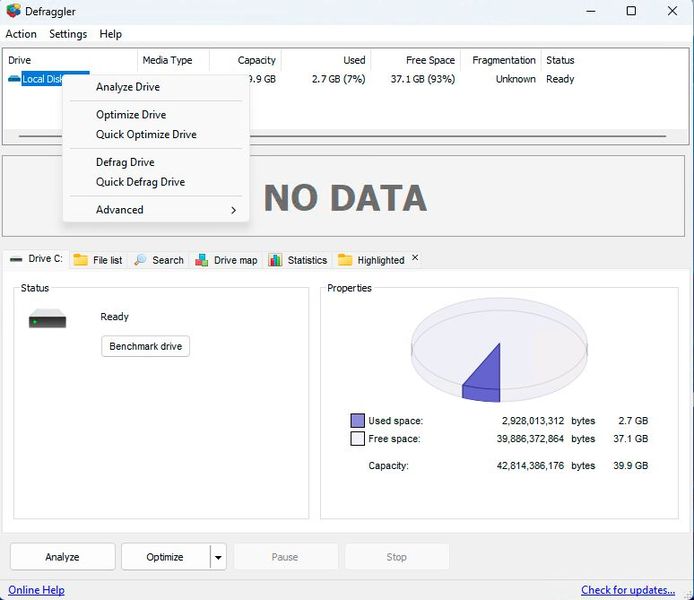Screen dimensions: 694x600
Task: Switch to the File list tab
Action: coord(98,260)
